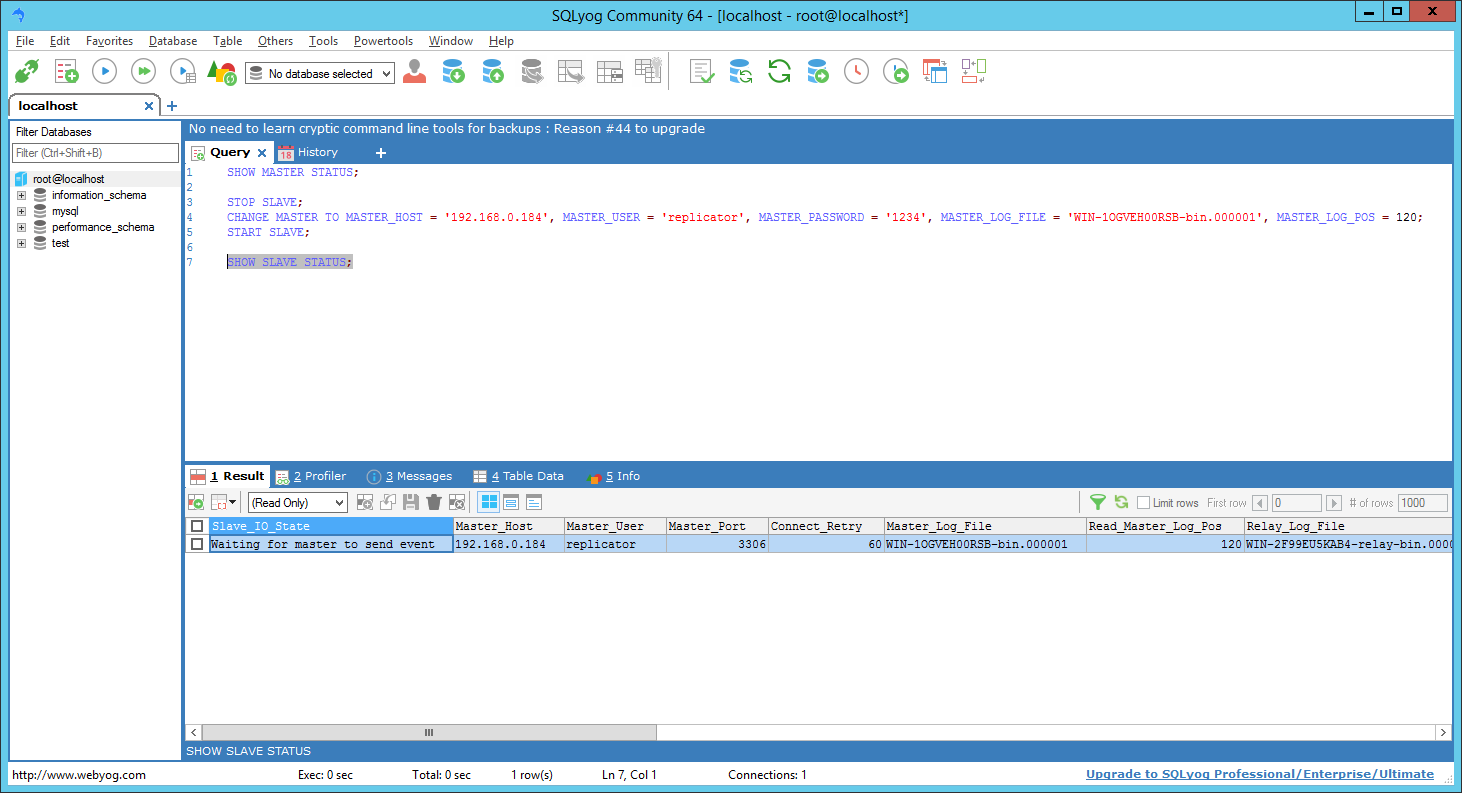
Task: Click the gray database with arrow icon
Action: coord(531,72)
